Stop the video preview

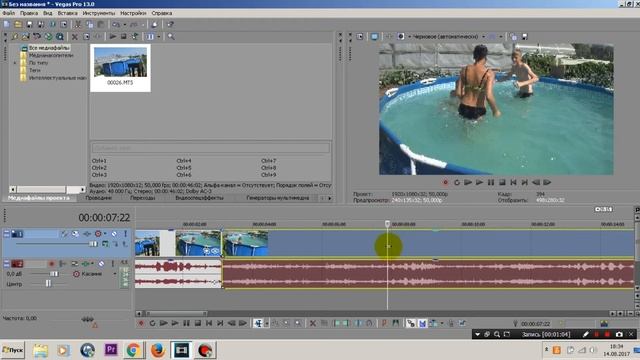coord(502,182)
